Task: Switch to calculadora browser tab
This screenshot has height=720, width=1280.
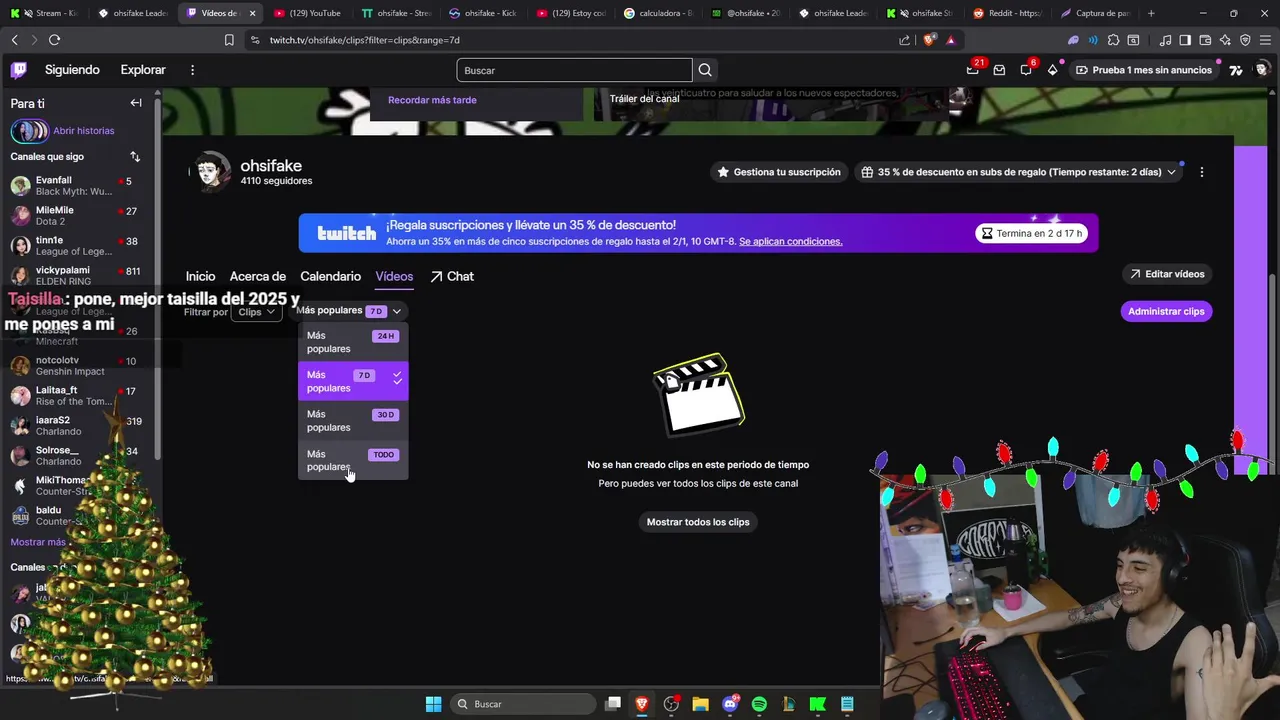Action: tap(660, 13)
